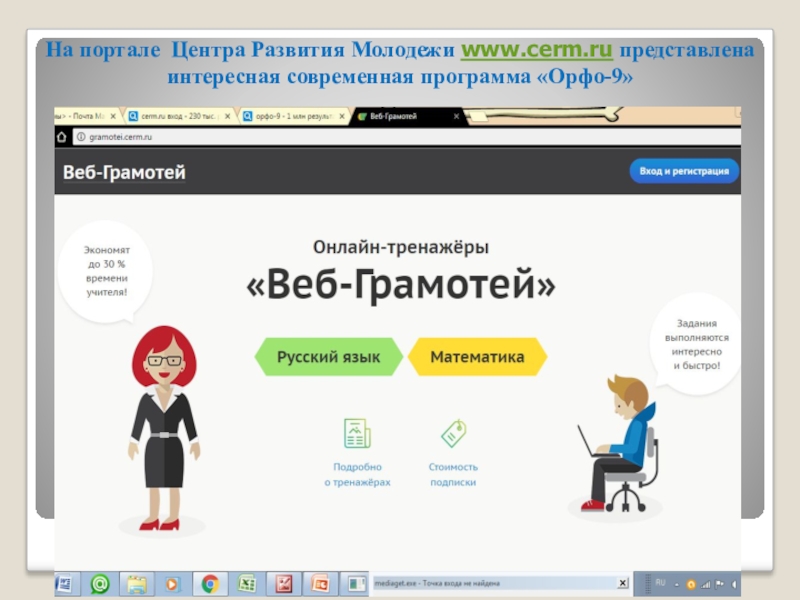The image size is (800, 600).
Task: Click the red-haired teacher illustration
Action: (163, 428)
